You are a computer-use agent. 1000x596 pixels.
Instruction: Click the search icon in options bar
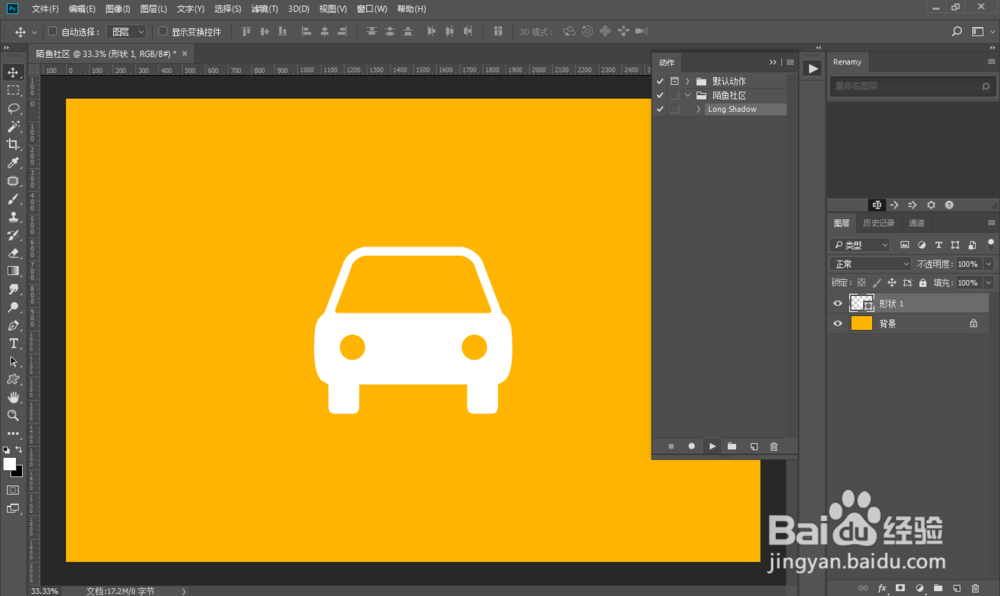pos(957,31)
